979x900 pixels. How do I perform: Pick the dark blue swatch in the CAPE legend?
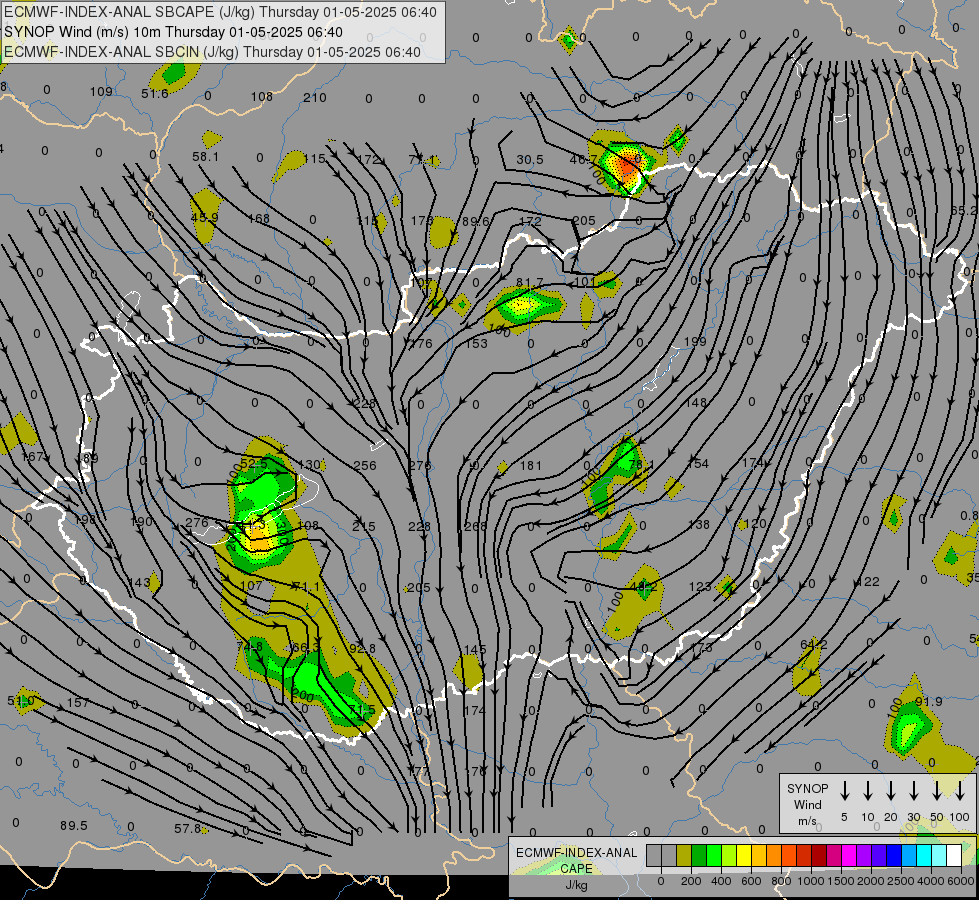click(x=893, y=855)
